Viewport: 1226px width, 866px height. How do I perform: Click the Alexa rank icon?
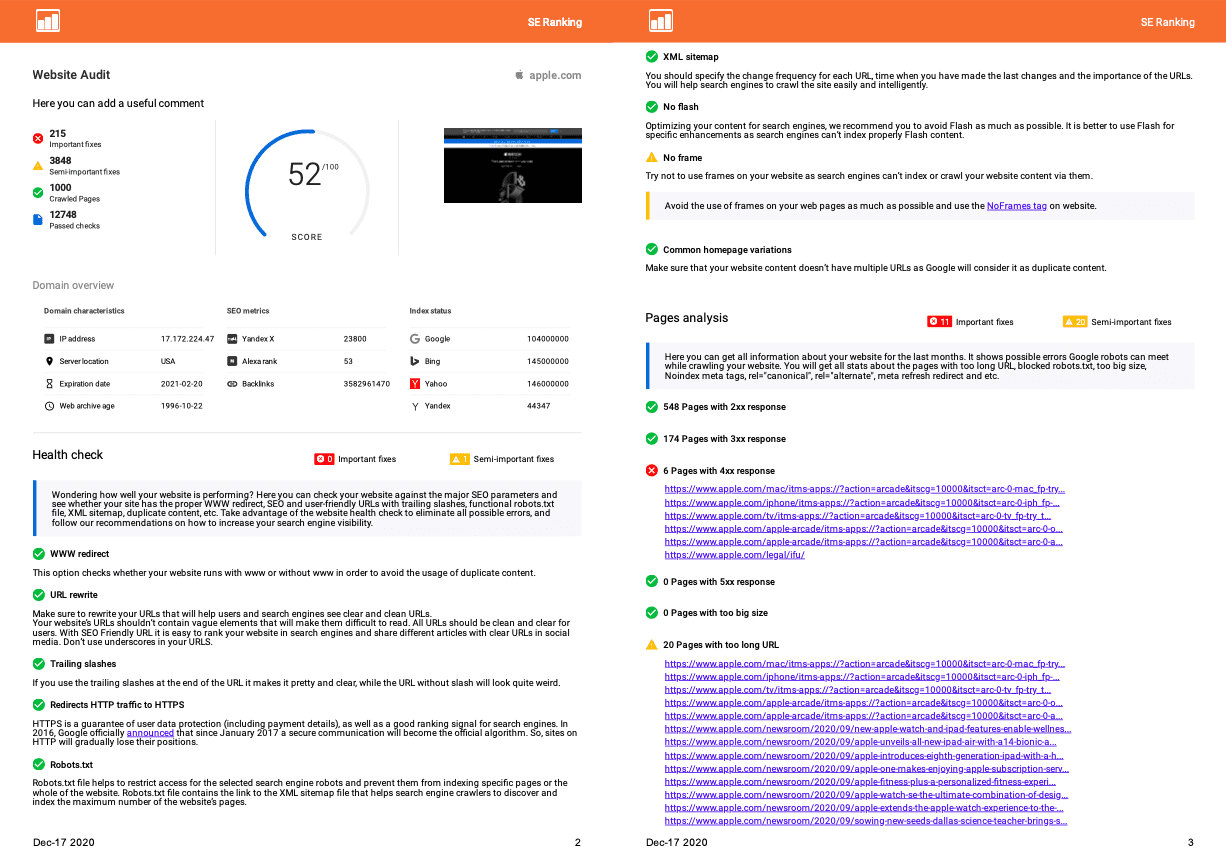point(232,361)
